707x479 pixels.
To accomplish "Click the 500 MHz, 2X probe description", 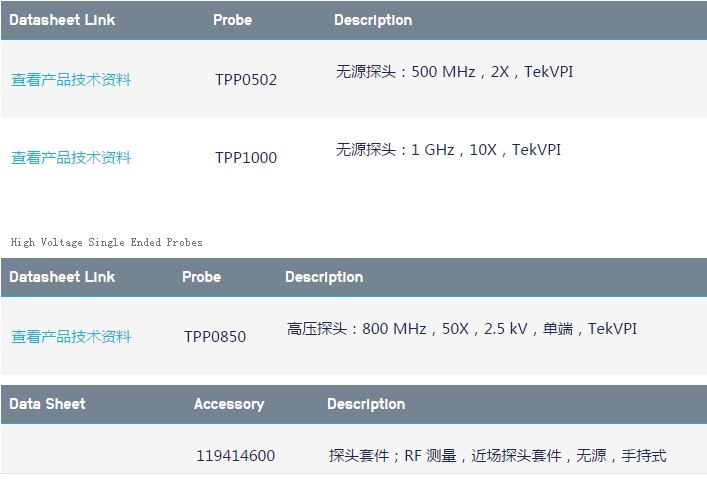I will point(454,72).
